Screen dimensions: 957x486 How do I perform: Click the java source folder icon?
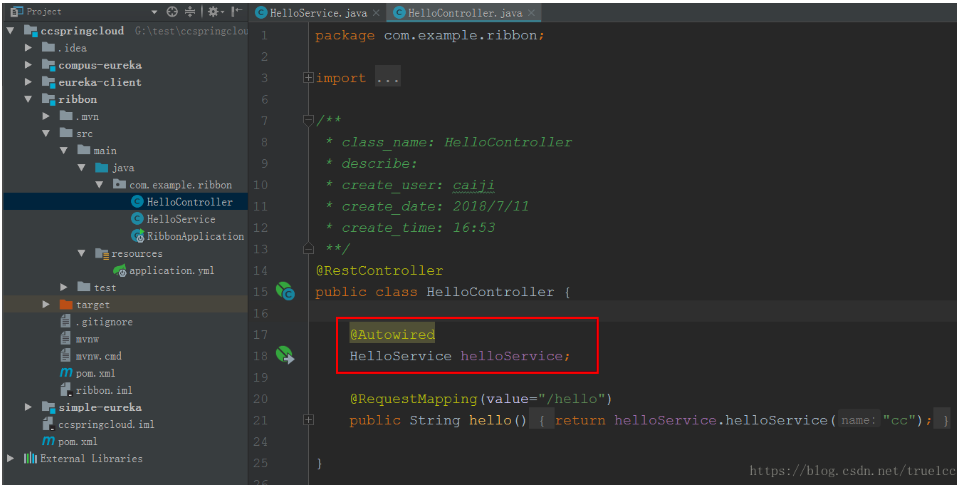(101, 167)
